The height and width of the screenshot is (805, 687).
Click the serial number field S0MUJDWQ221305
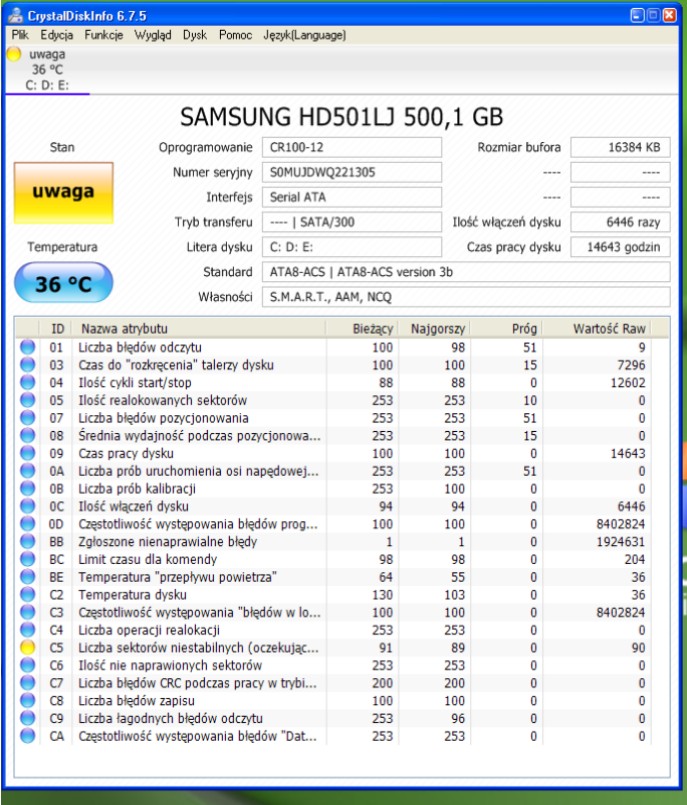point(352,172)
